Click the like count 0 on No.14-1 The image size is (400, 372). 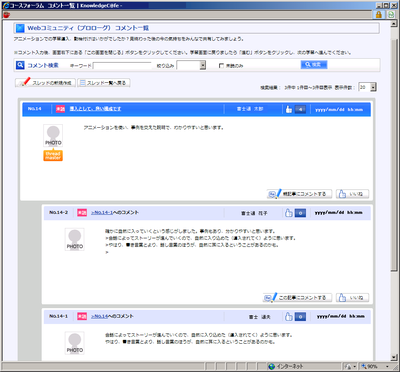coord(300,316)
